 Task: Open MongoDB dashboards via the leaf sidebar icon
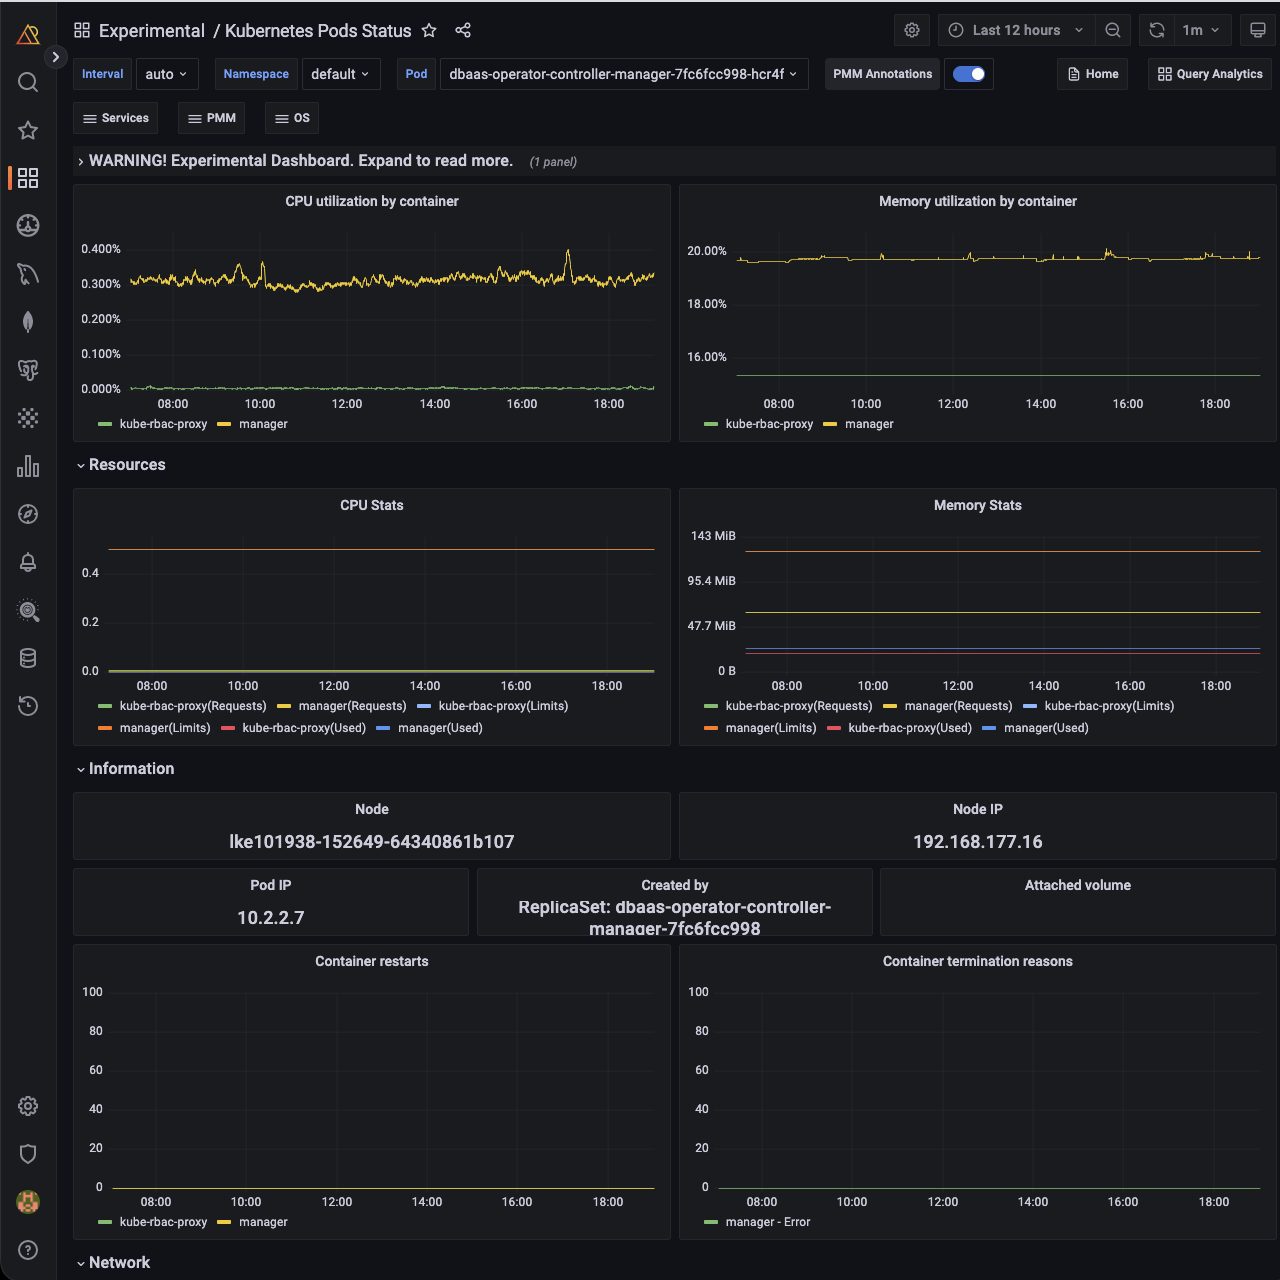click(x=28, y=322)
